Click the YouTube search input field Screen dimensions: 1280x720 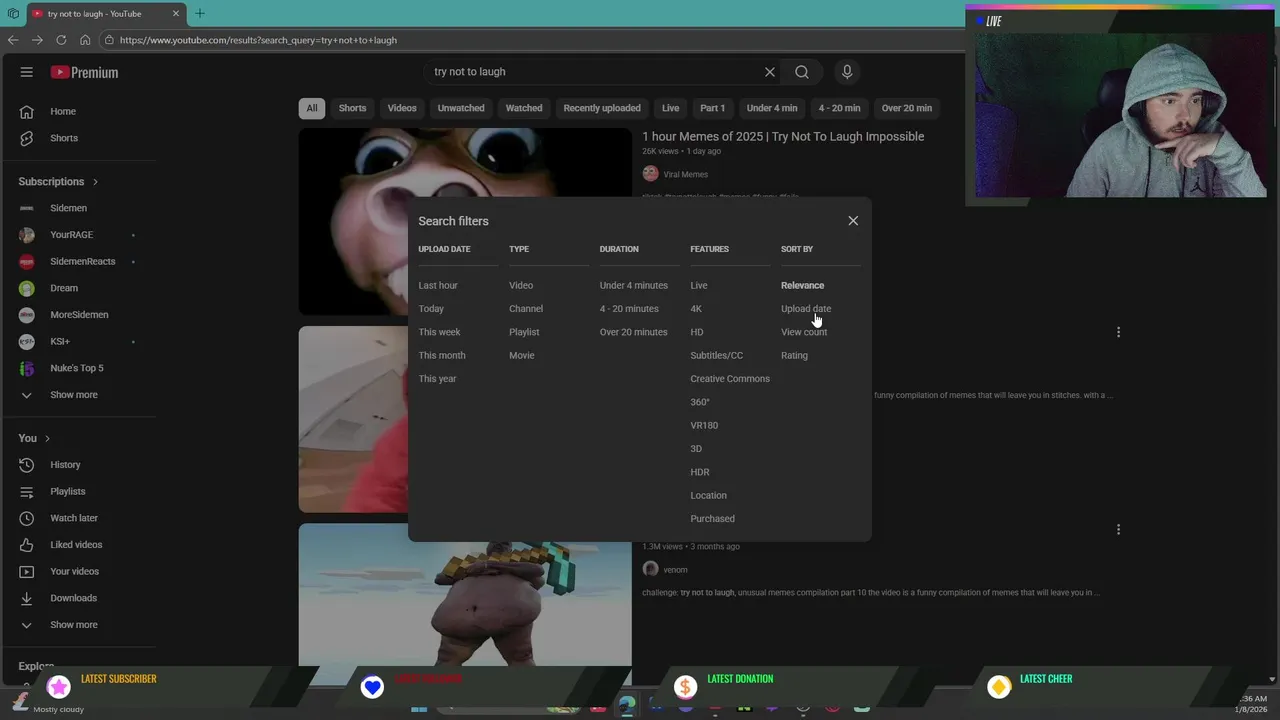pyautogui.click(x=595, y=72)
